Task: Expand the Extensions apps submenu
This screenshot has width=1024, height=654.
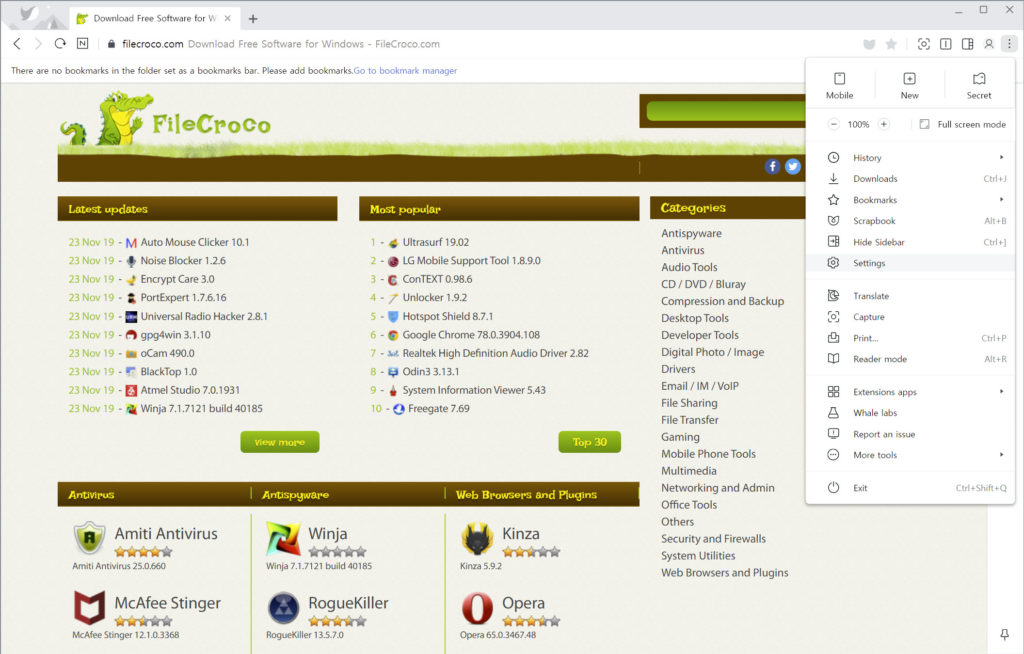Action: tap(910, 392)
